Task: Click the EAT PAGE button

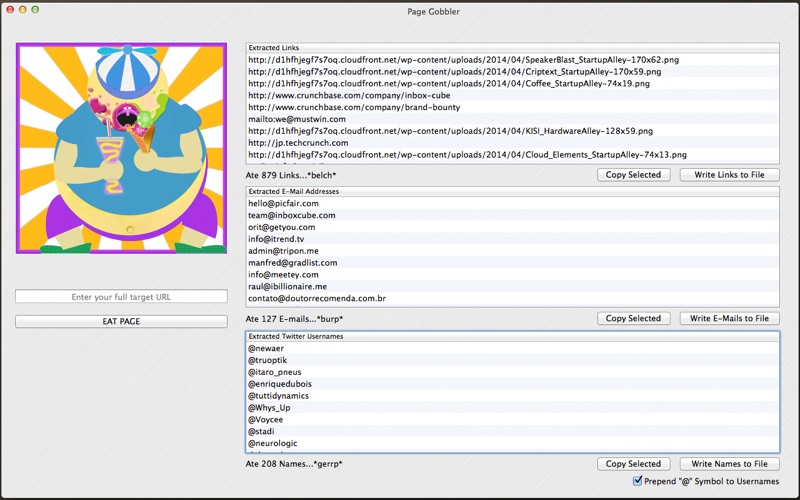Action: (x=121, y=321)
